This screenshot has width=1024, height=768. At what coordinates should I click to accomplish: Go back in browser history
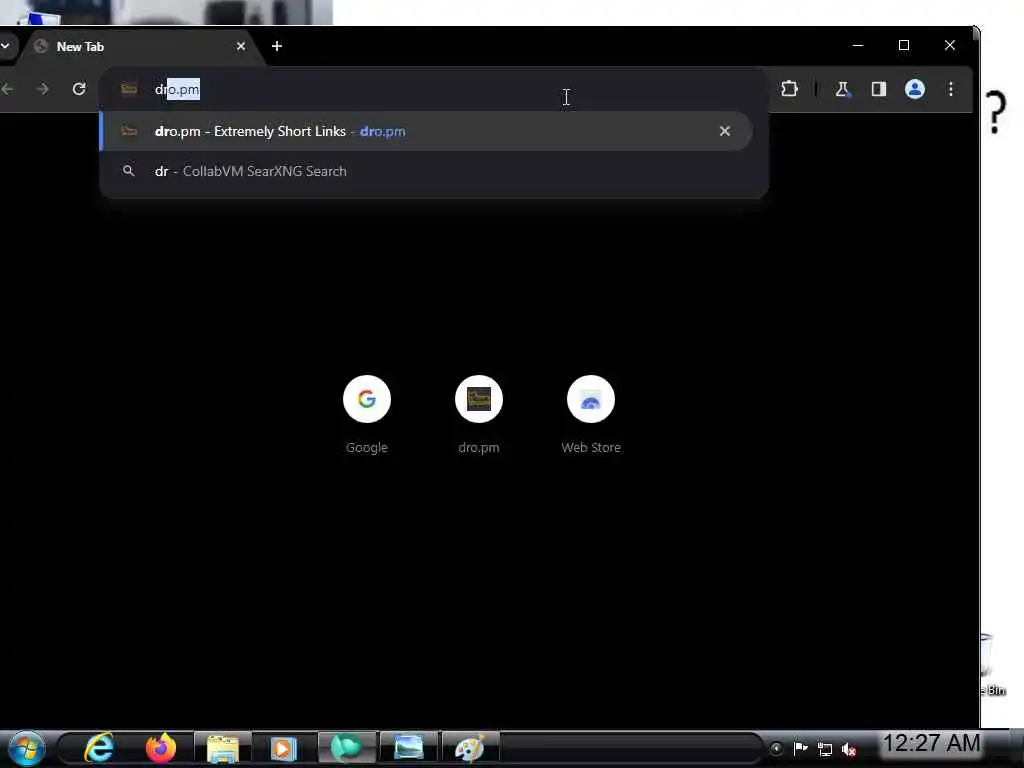pos(7,89)
